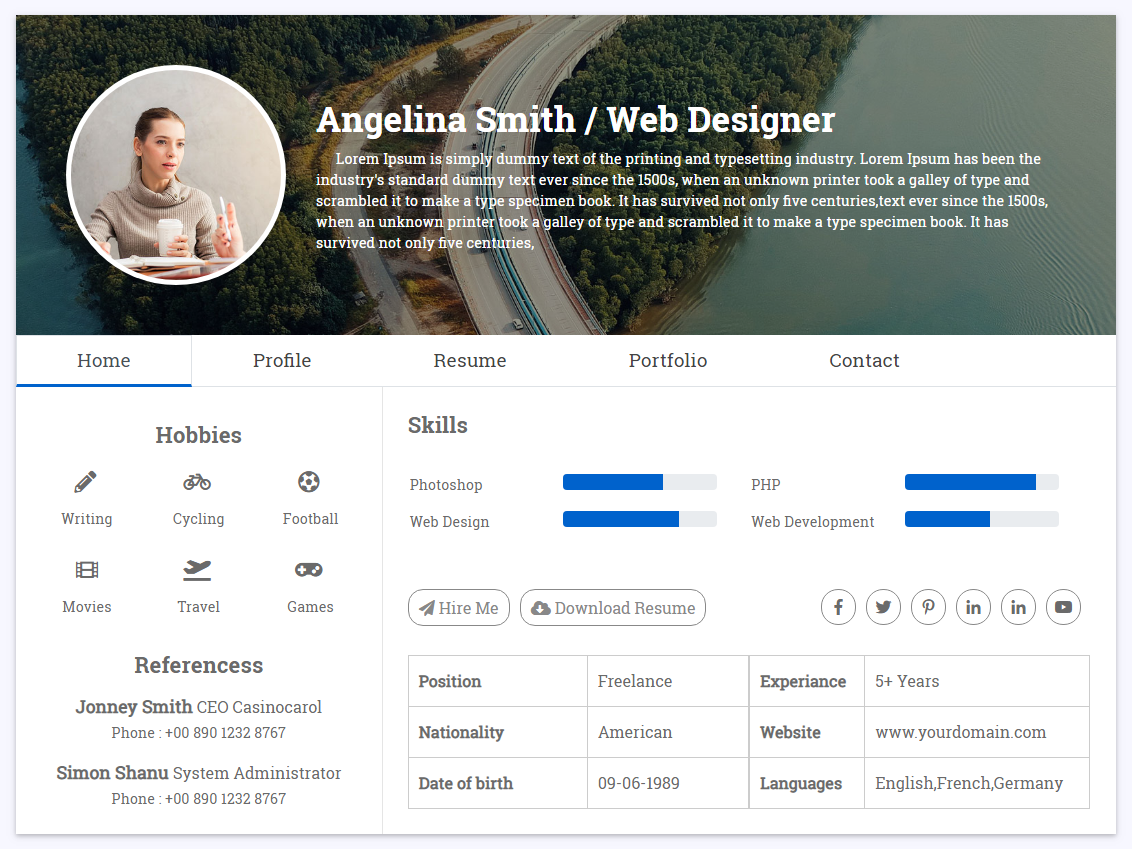Click Angelina's circular profile photo
The image size is (1132, 849).
[x=176, y=175]
